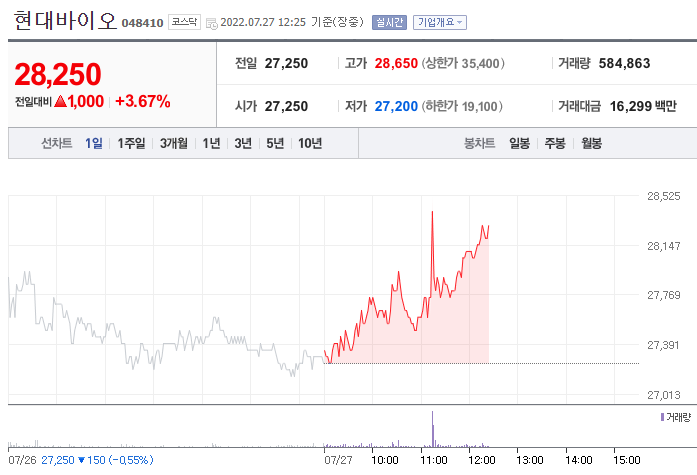Click the 코스닥 market badge
This screenshot has height=475, width=697.
(x=184, y=22)
